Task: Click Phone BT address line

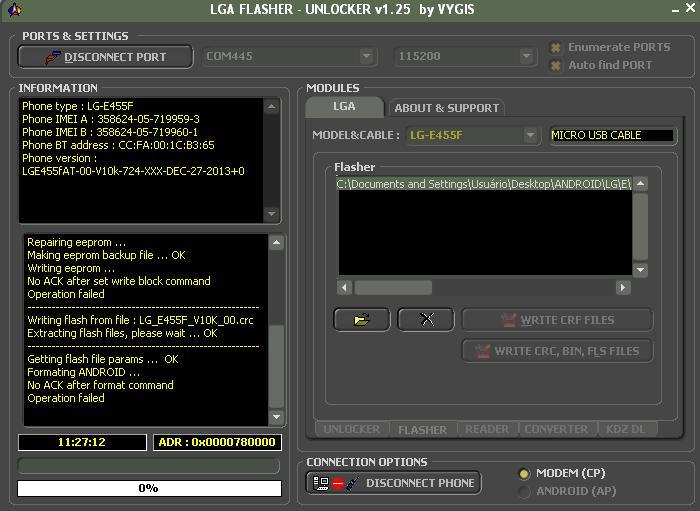Action: (x=118, y=145)
